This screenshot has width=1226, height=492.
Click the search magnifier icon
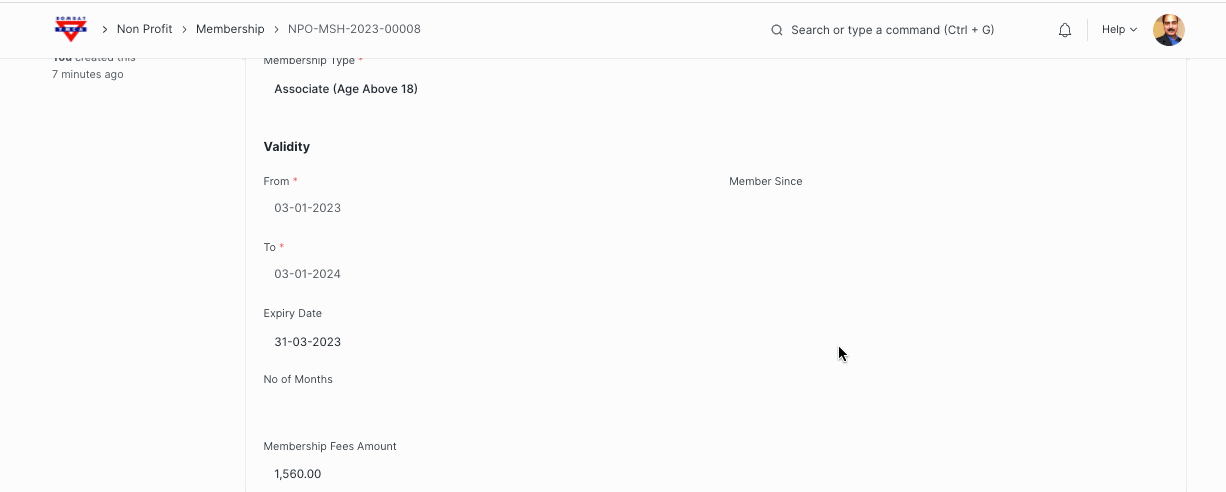pyautogui.click(x=777, y=30)
